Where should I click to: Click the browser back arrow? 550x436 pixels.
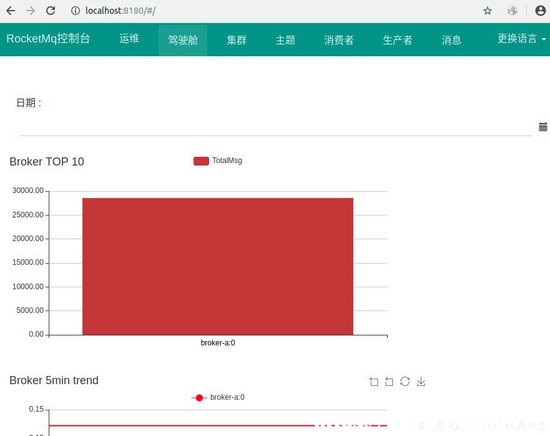pos(11,11)
